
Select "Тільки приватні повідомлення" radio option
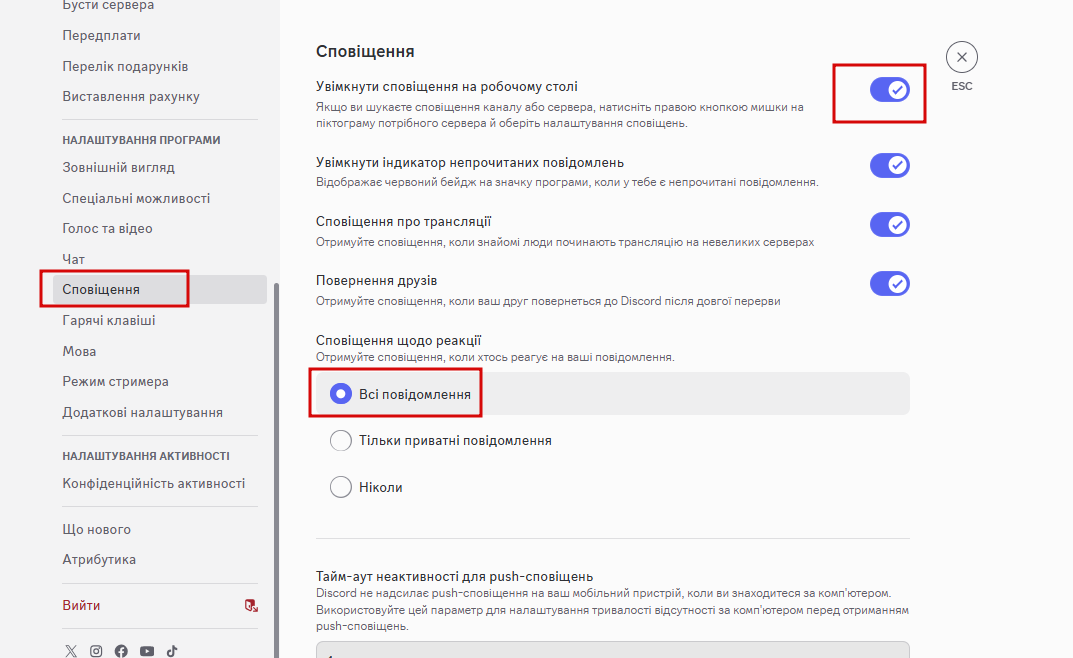coord(341,440)
